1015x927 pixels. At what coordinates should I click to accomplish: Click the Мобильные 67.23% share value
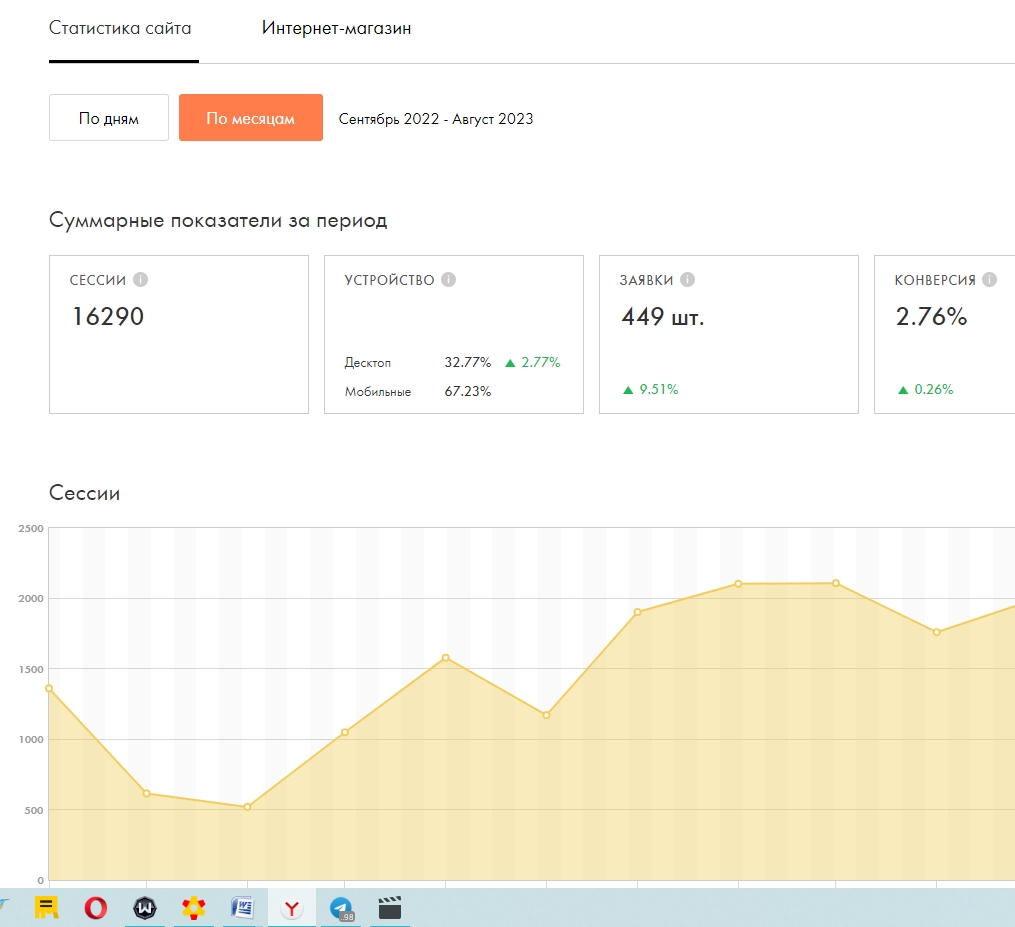[467, 392]
